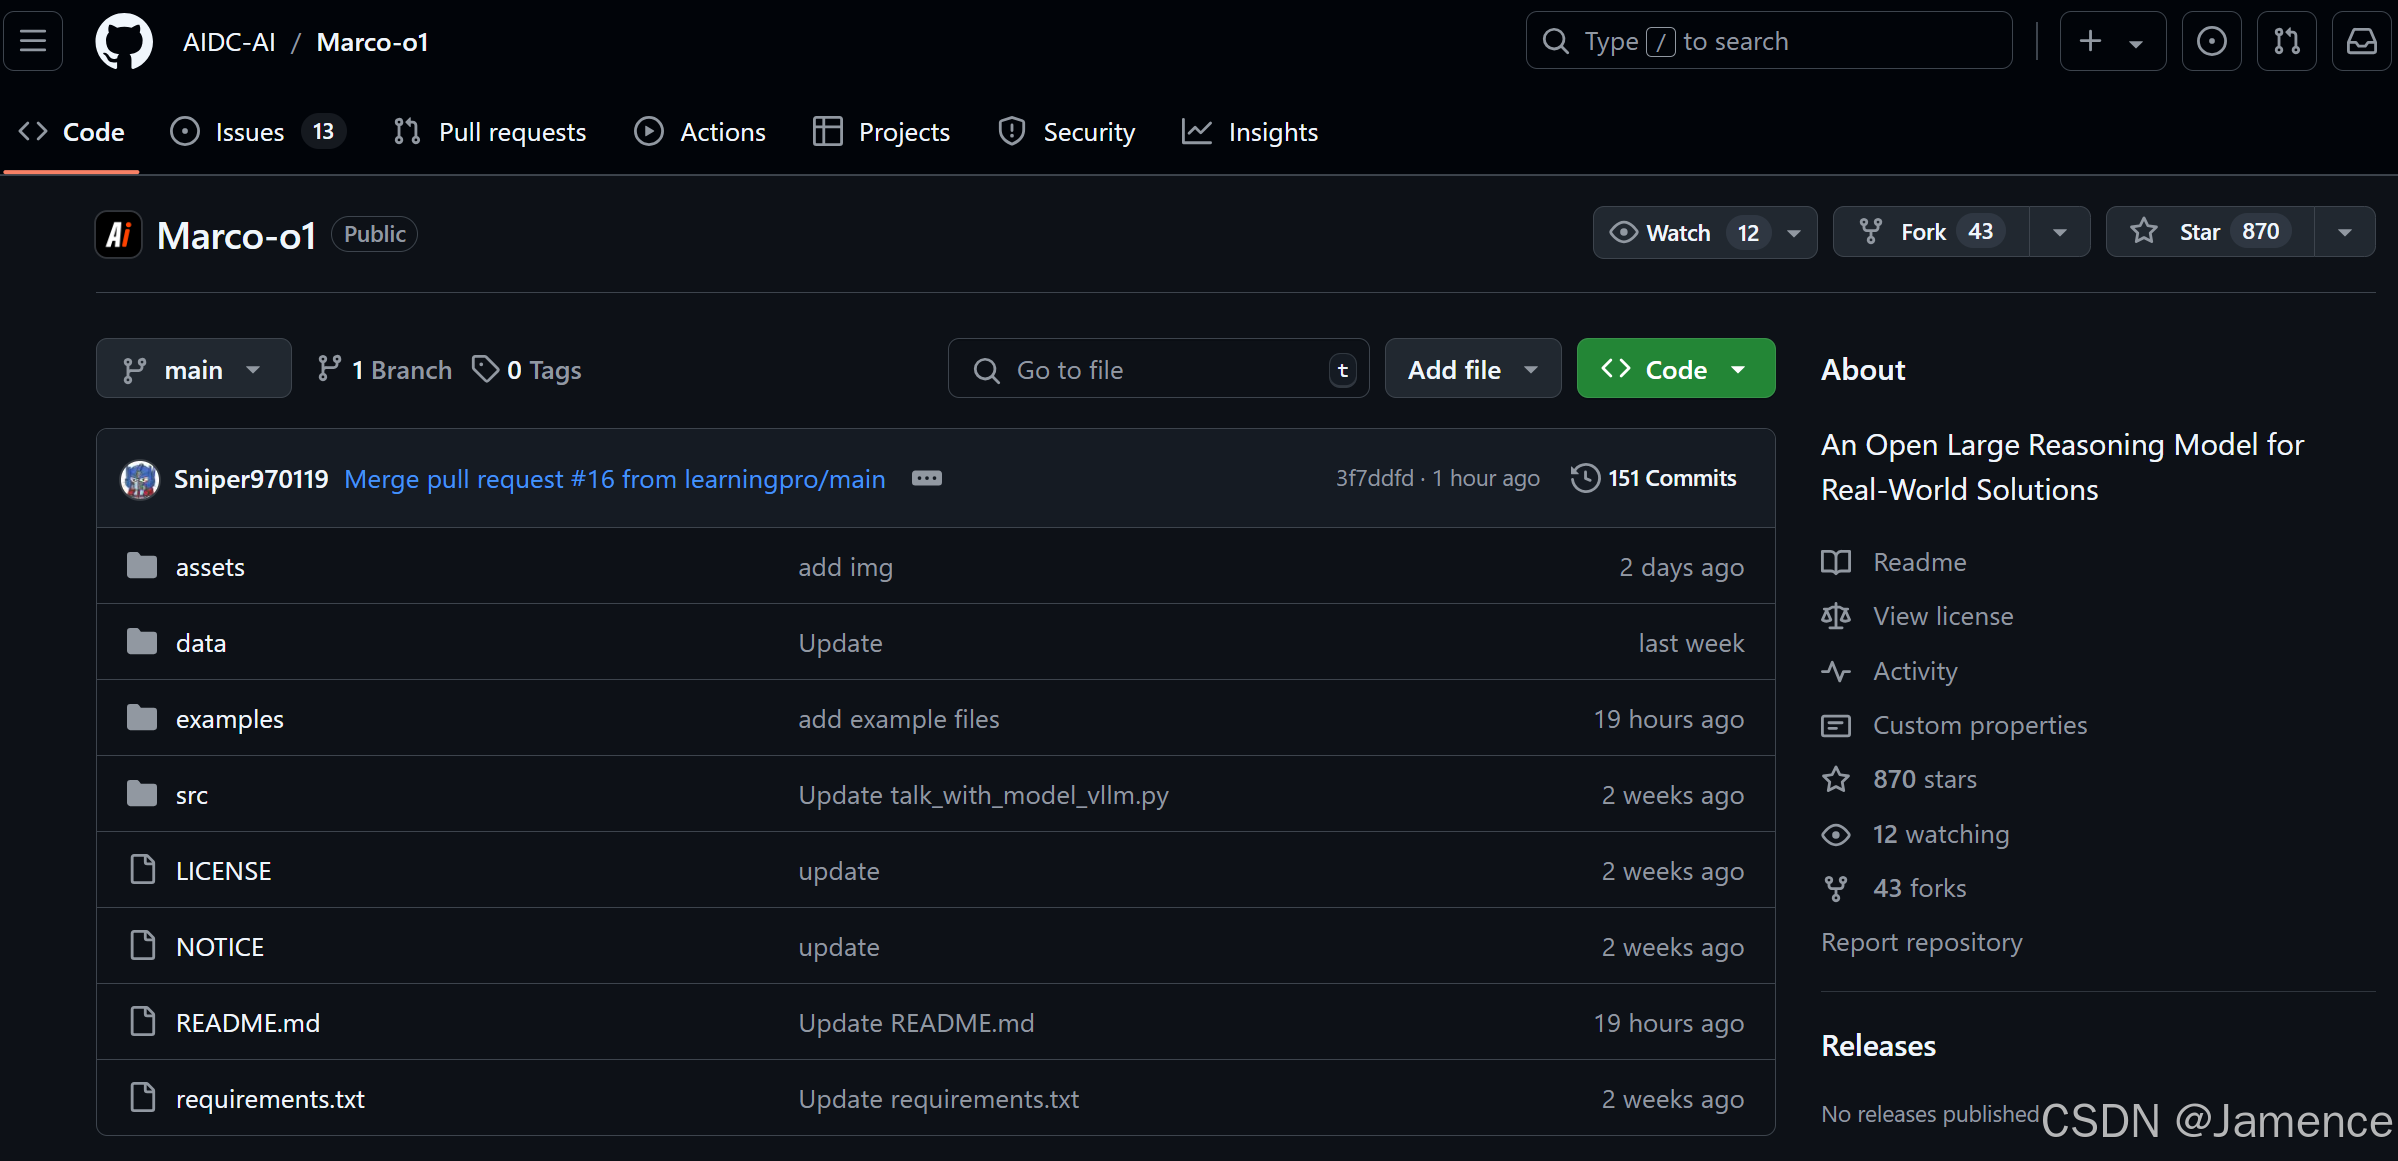Image resolution: width=2398 pixels, height=1161 pixels.
Task: Open the GitHub homepage logo
Action: (124, 42)
